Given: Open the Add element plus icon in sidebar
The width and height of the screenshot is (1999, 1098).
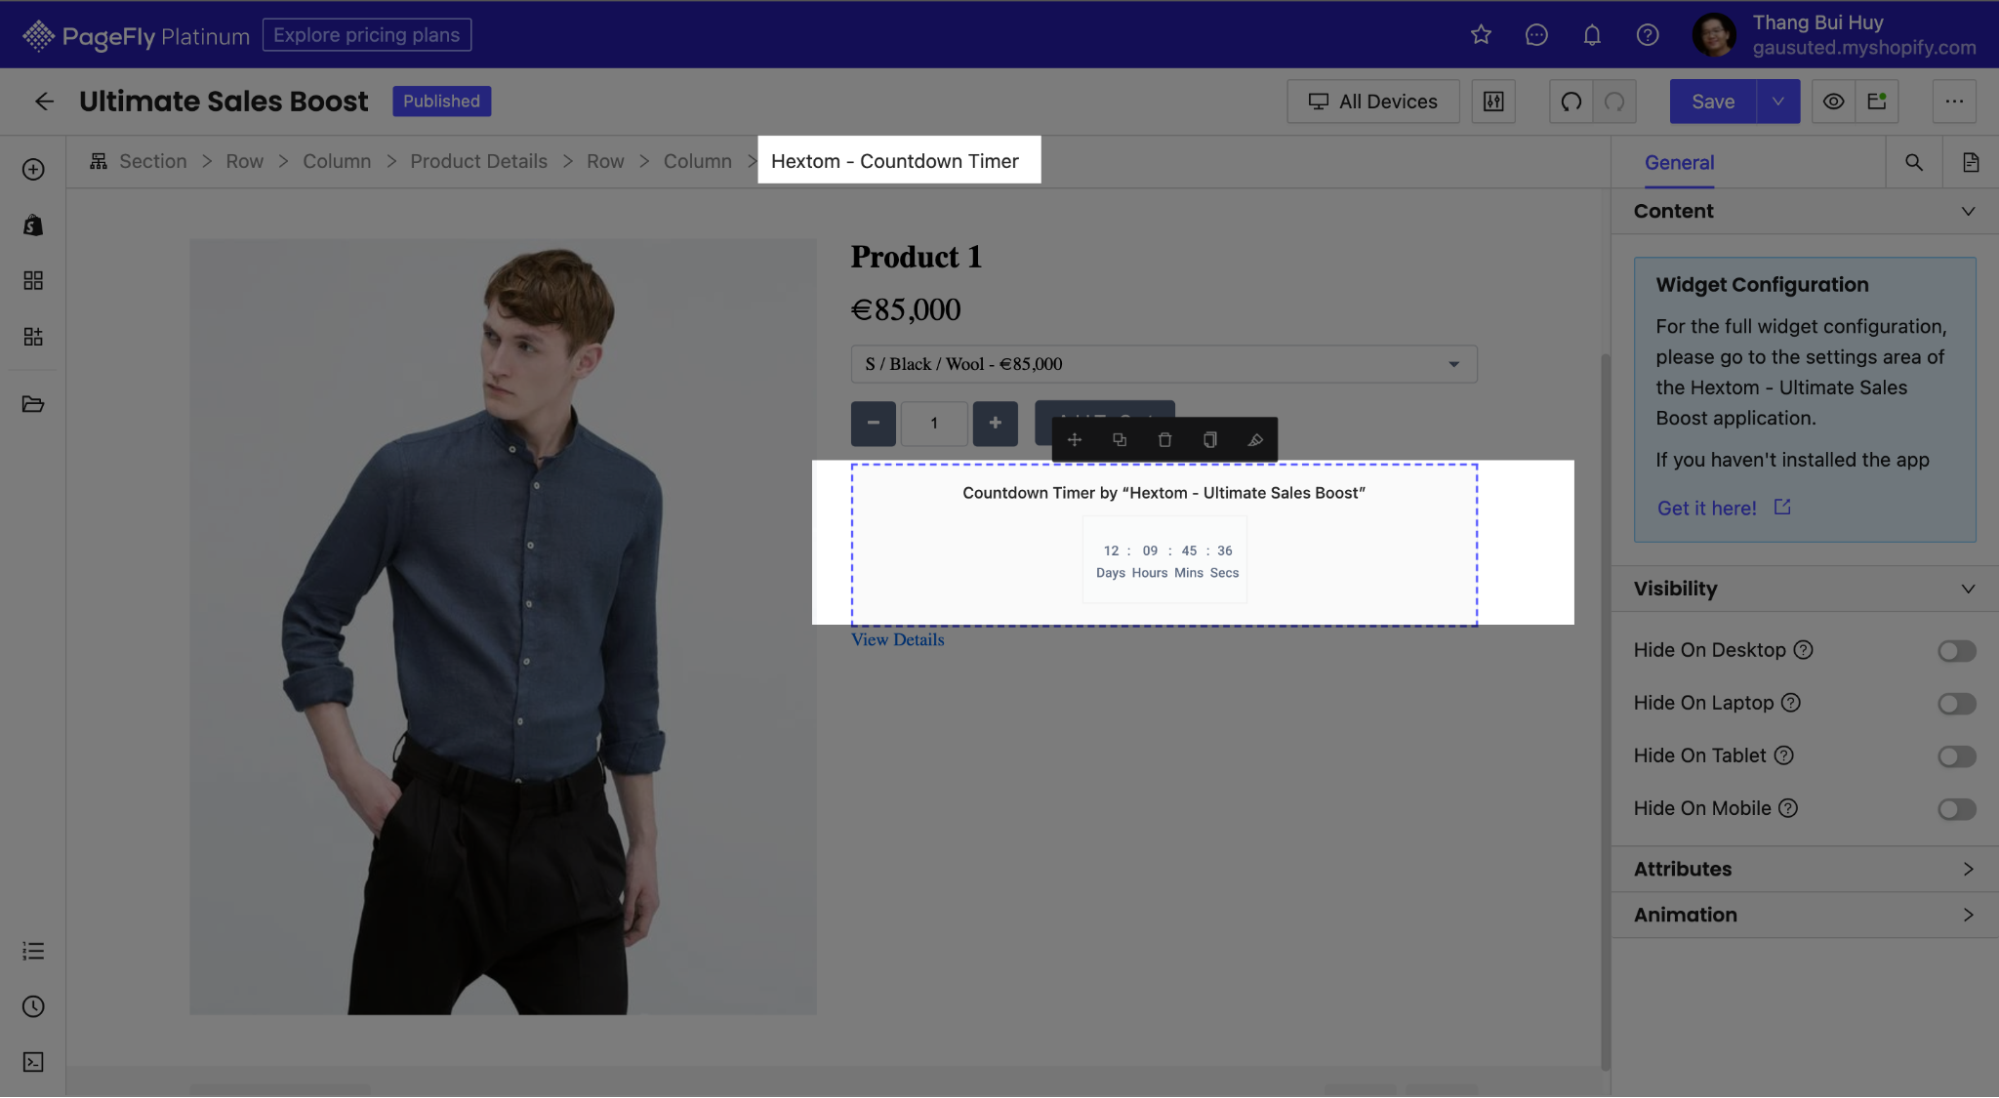Looking at the screenshot, I should point(33,169).
